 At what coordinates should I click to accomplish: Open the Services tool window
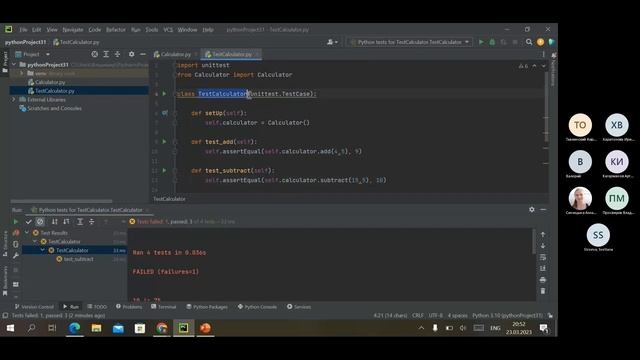298,307
